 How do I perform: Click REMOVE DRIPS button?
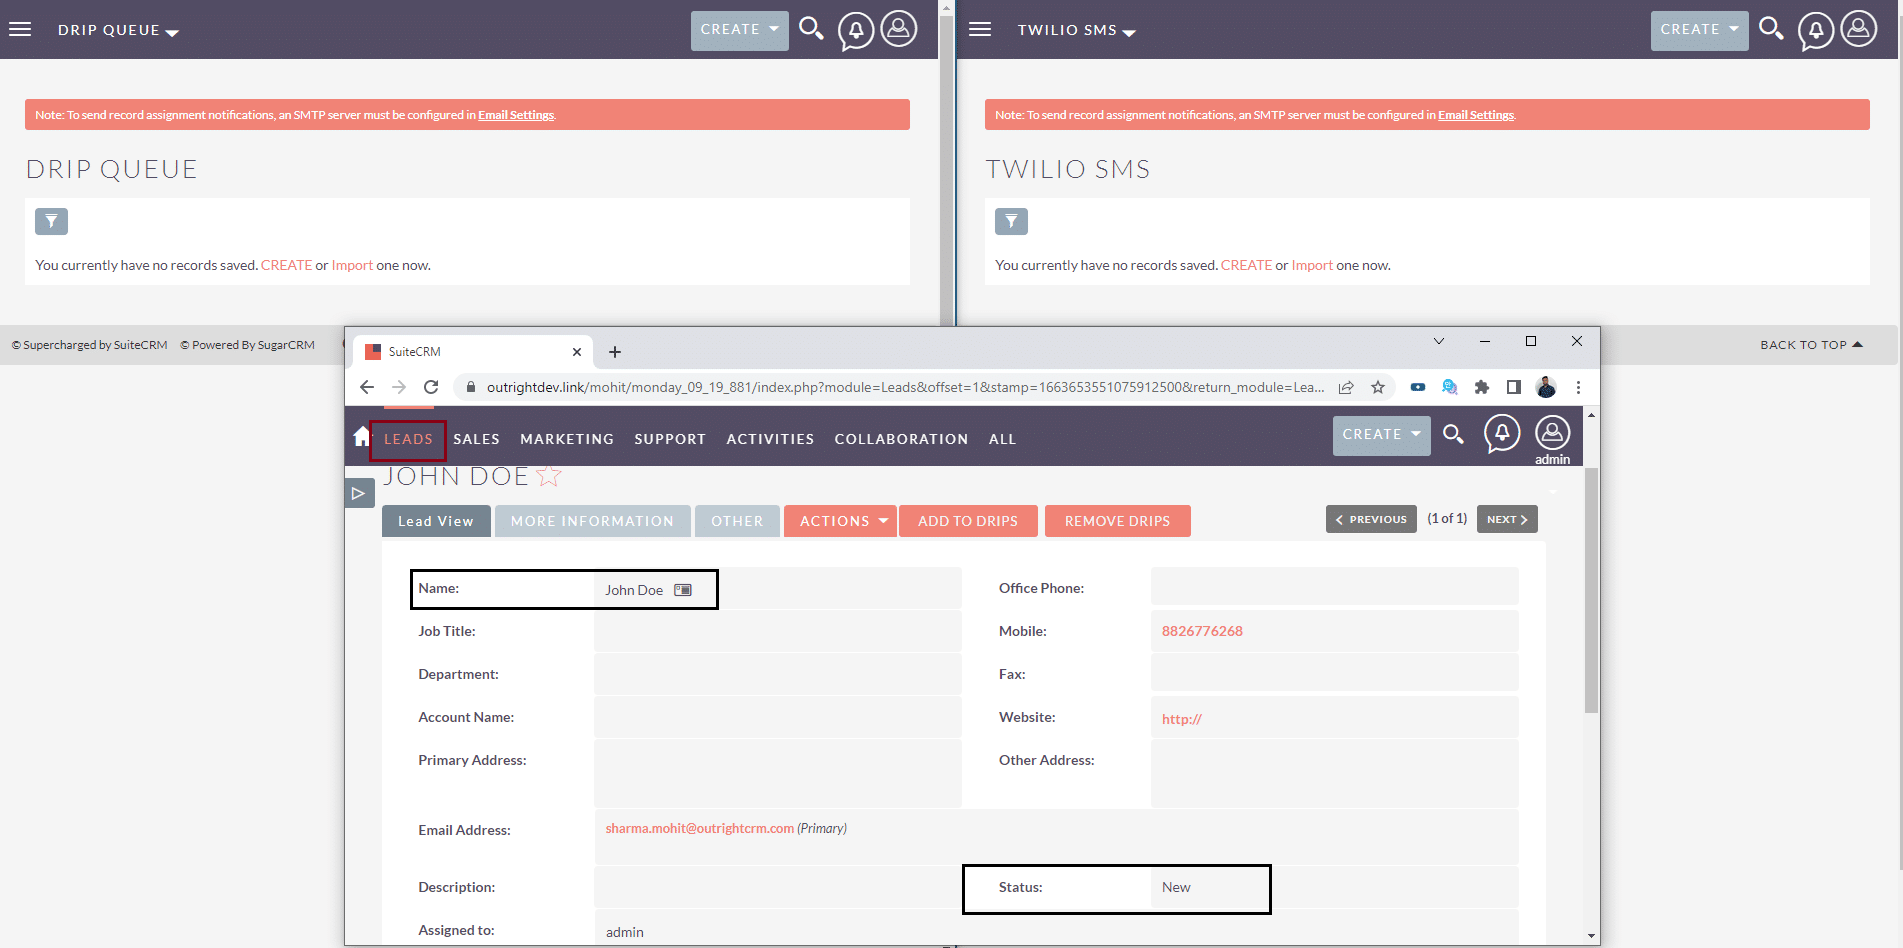point(1117,521)
